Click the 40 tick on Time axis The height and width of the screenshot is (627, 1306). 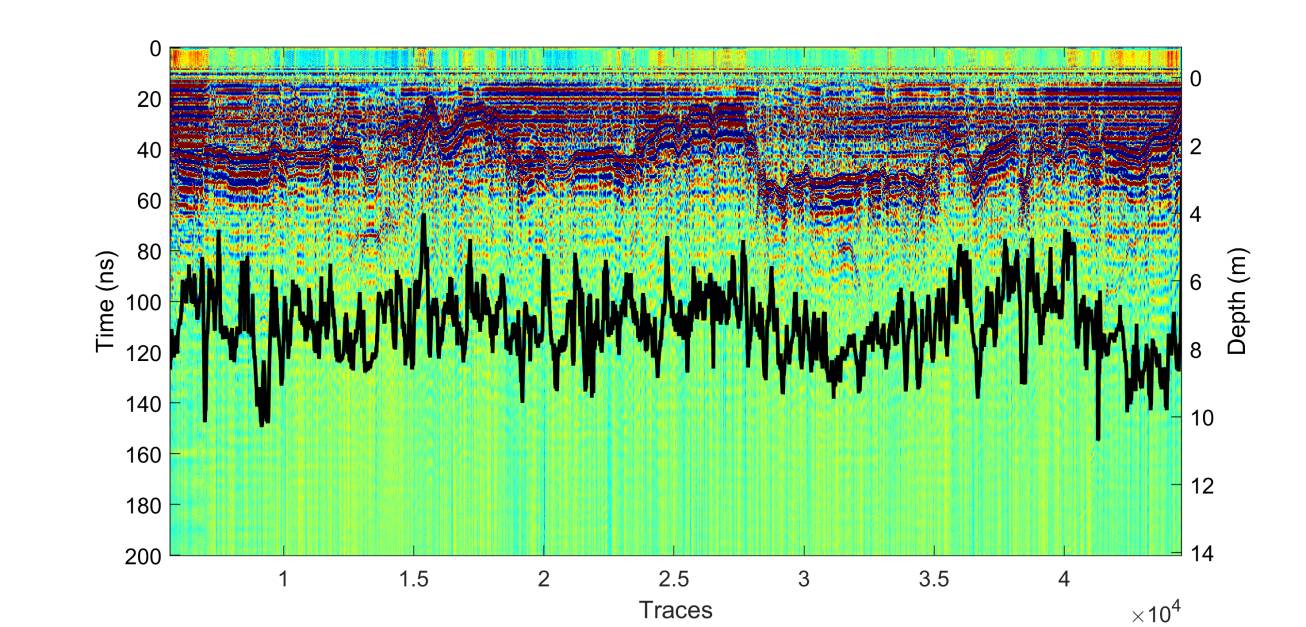click(x=148, y=149)
